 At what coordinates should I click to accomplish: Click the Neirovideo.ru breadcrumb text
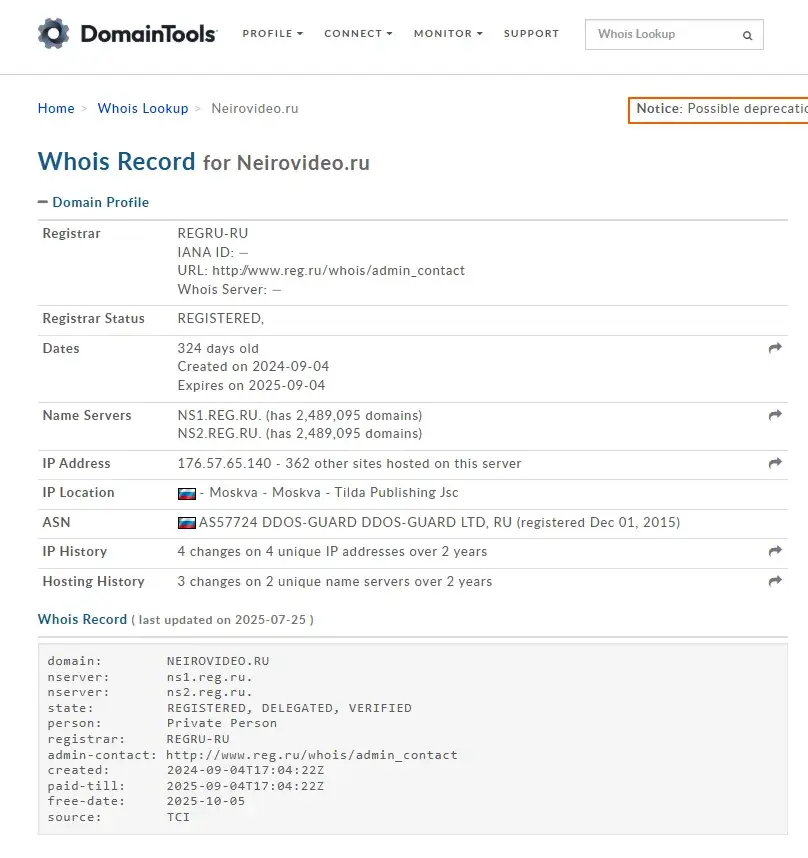coord(255,108)
